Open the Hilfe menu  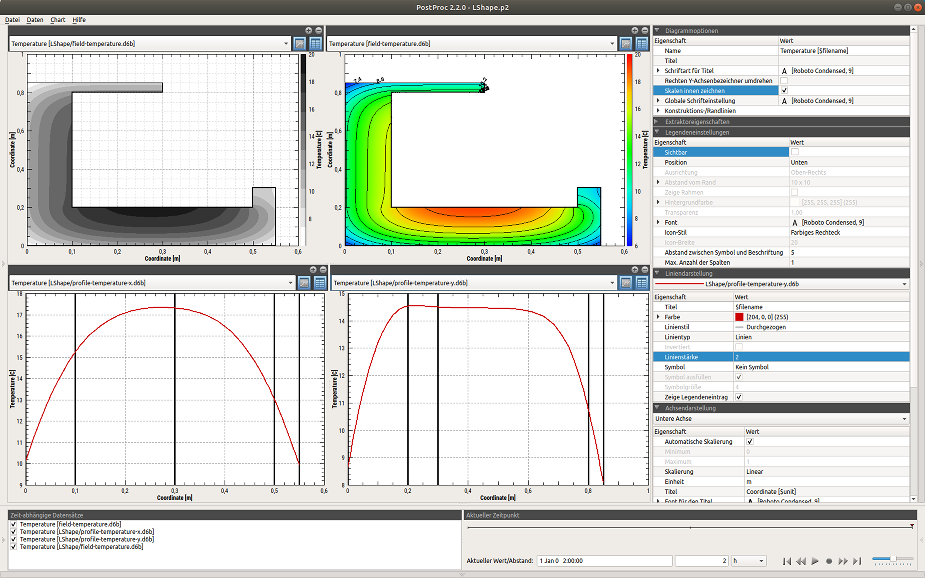pyautogui.click(x=79, y=19)
